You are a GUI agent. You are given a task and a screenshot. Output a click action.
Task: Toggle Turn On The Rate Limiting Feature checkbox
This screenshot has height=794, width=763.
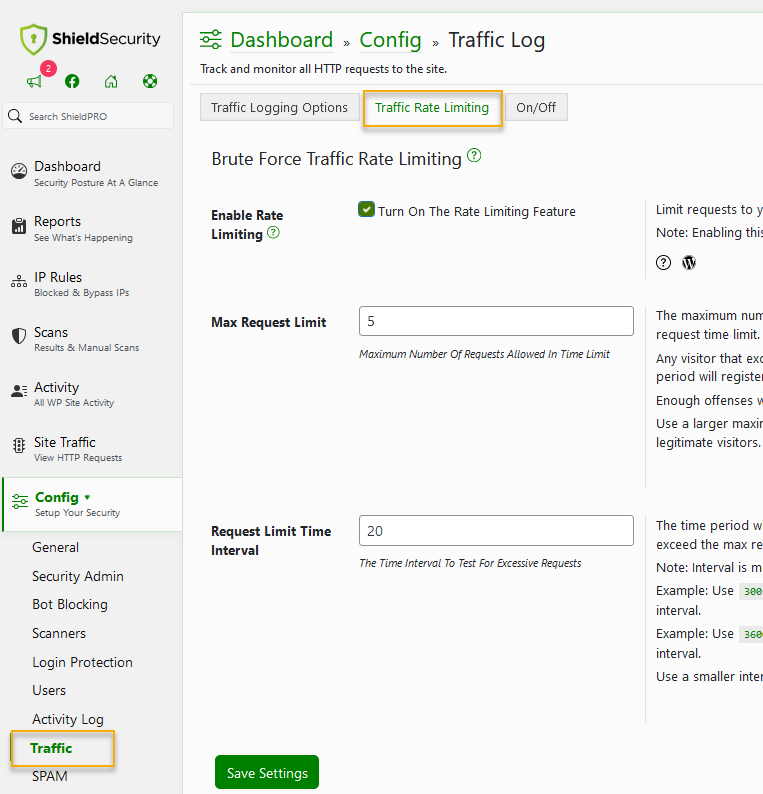pyautogui.click(x=366, y=209)
